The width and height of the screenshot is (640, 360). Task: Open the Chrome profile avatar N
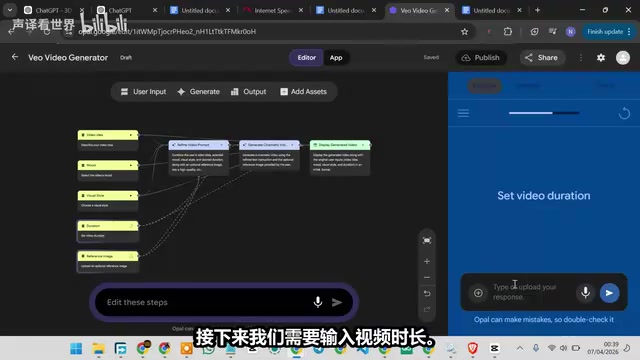click(571, 31)
